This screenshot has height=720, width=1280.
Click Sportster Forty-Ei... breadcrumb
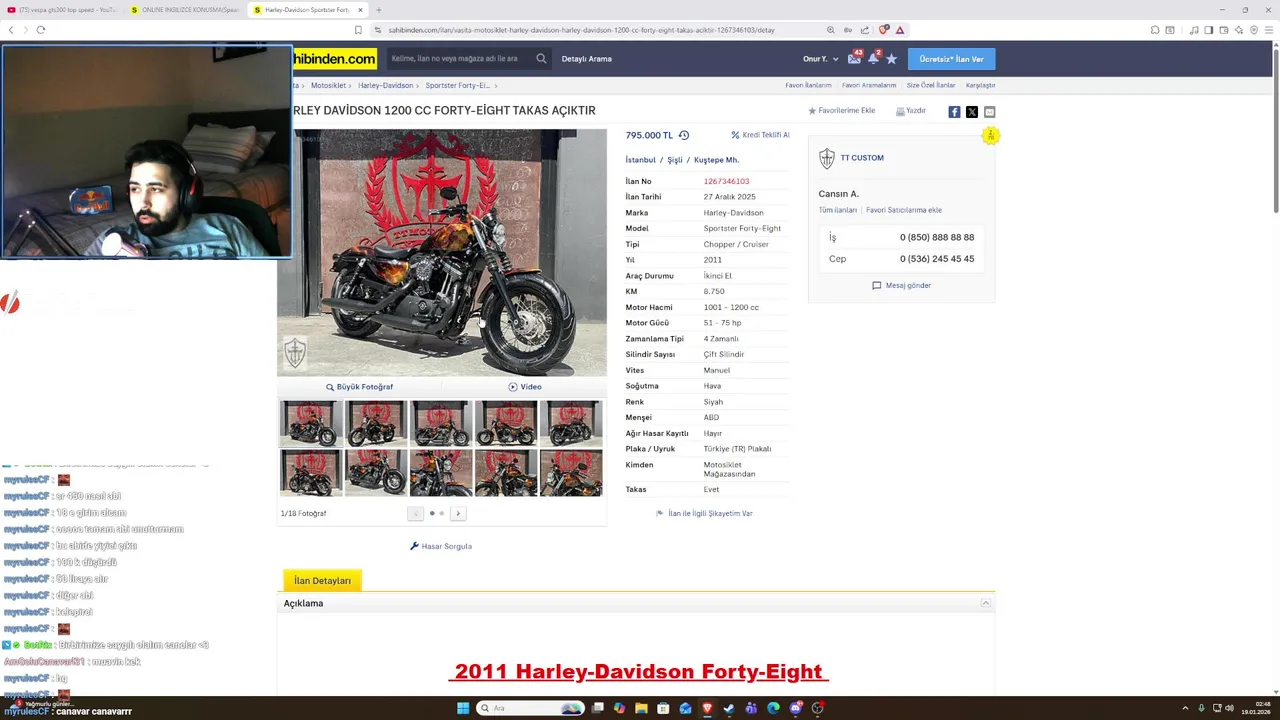coord(458,86)
